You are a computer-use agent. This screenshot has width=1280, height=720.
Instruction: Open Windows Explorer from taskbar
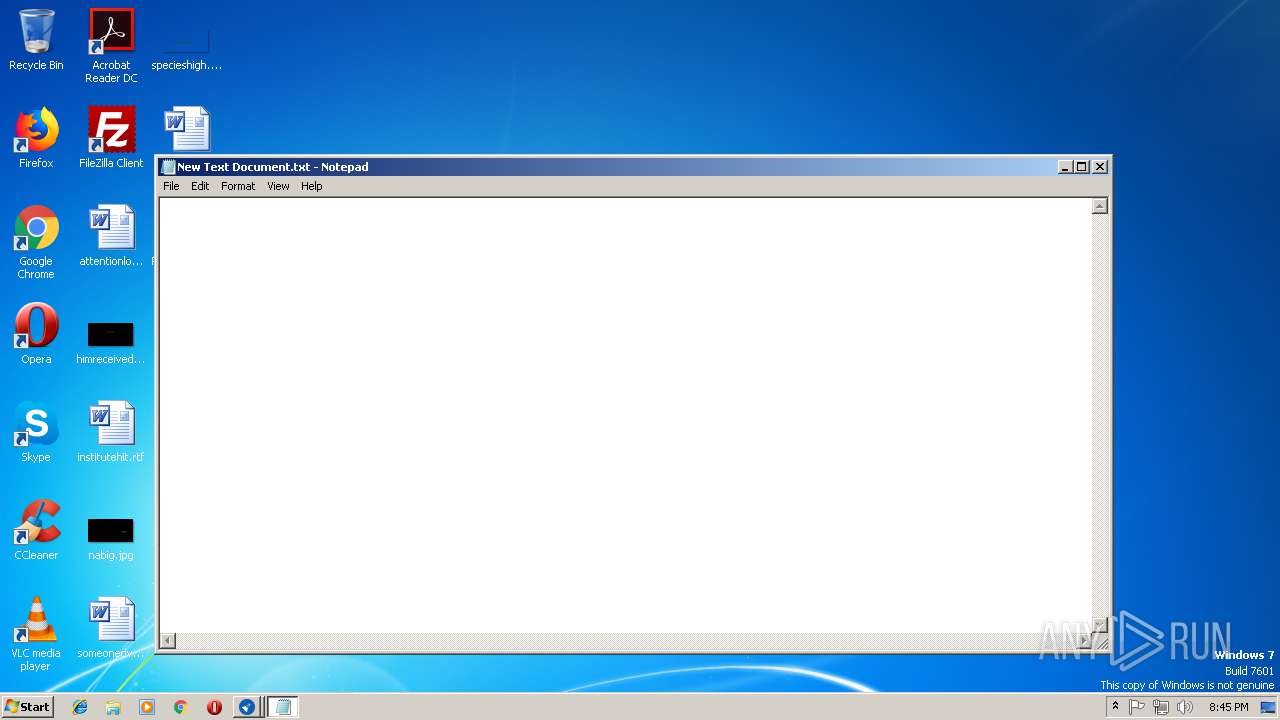113,707
